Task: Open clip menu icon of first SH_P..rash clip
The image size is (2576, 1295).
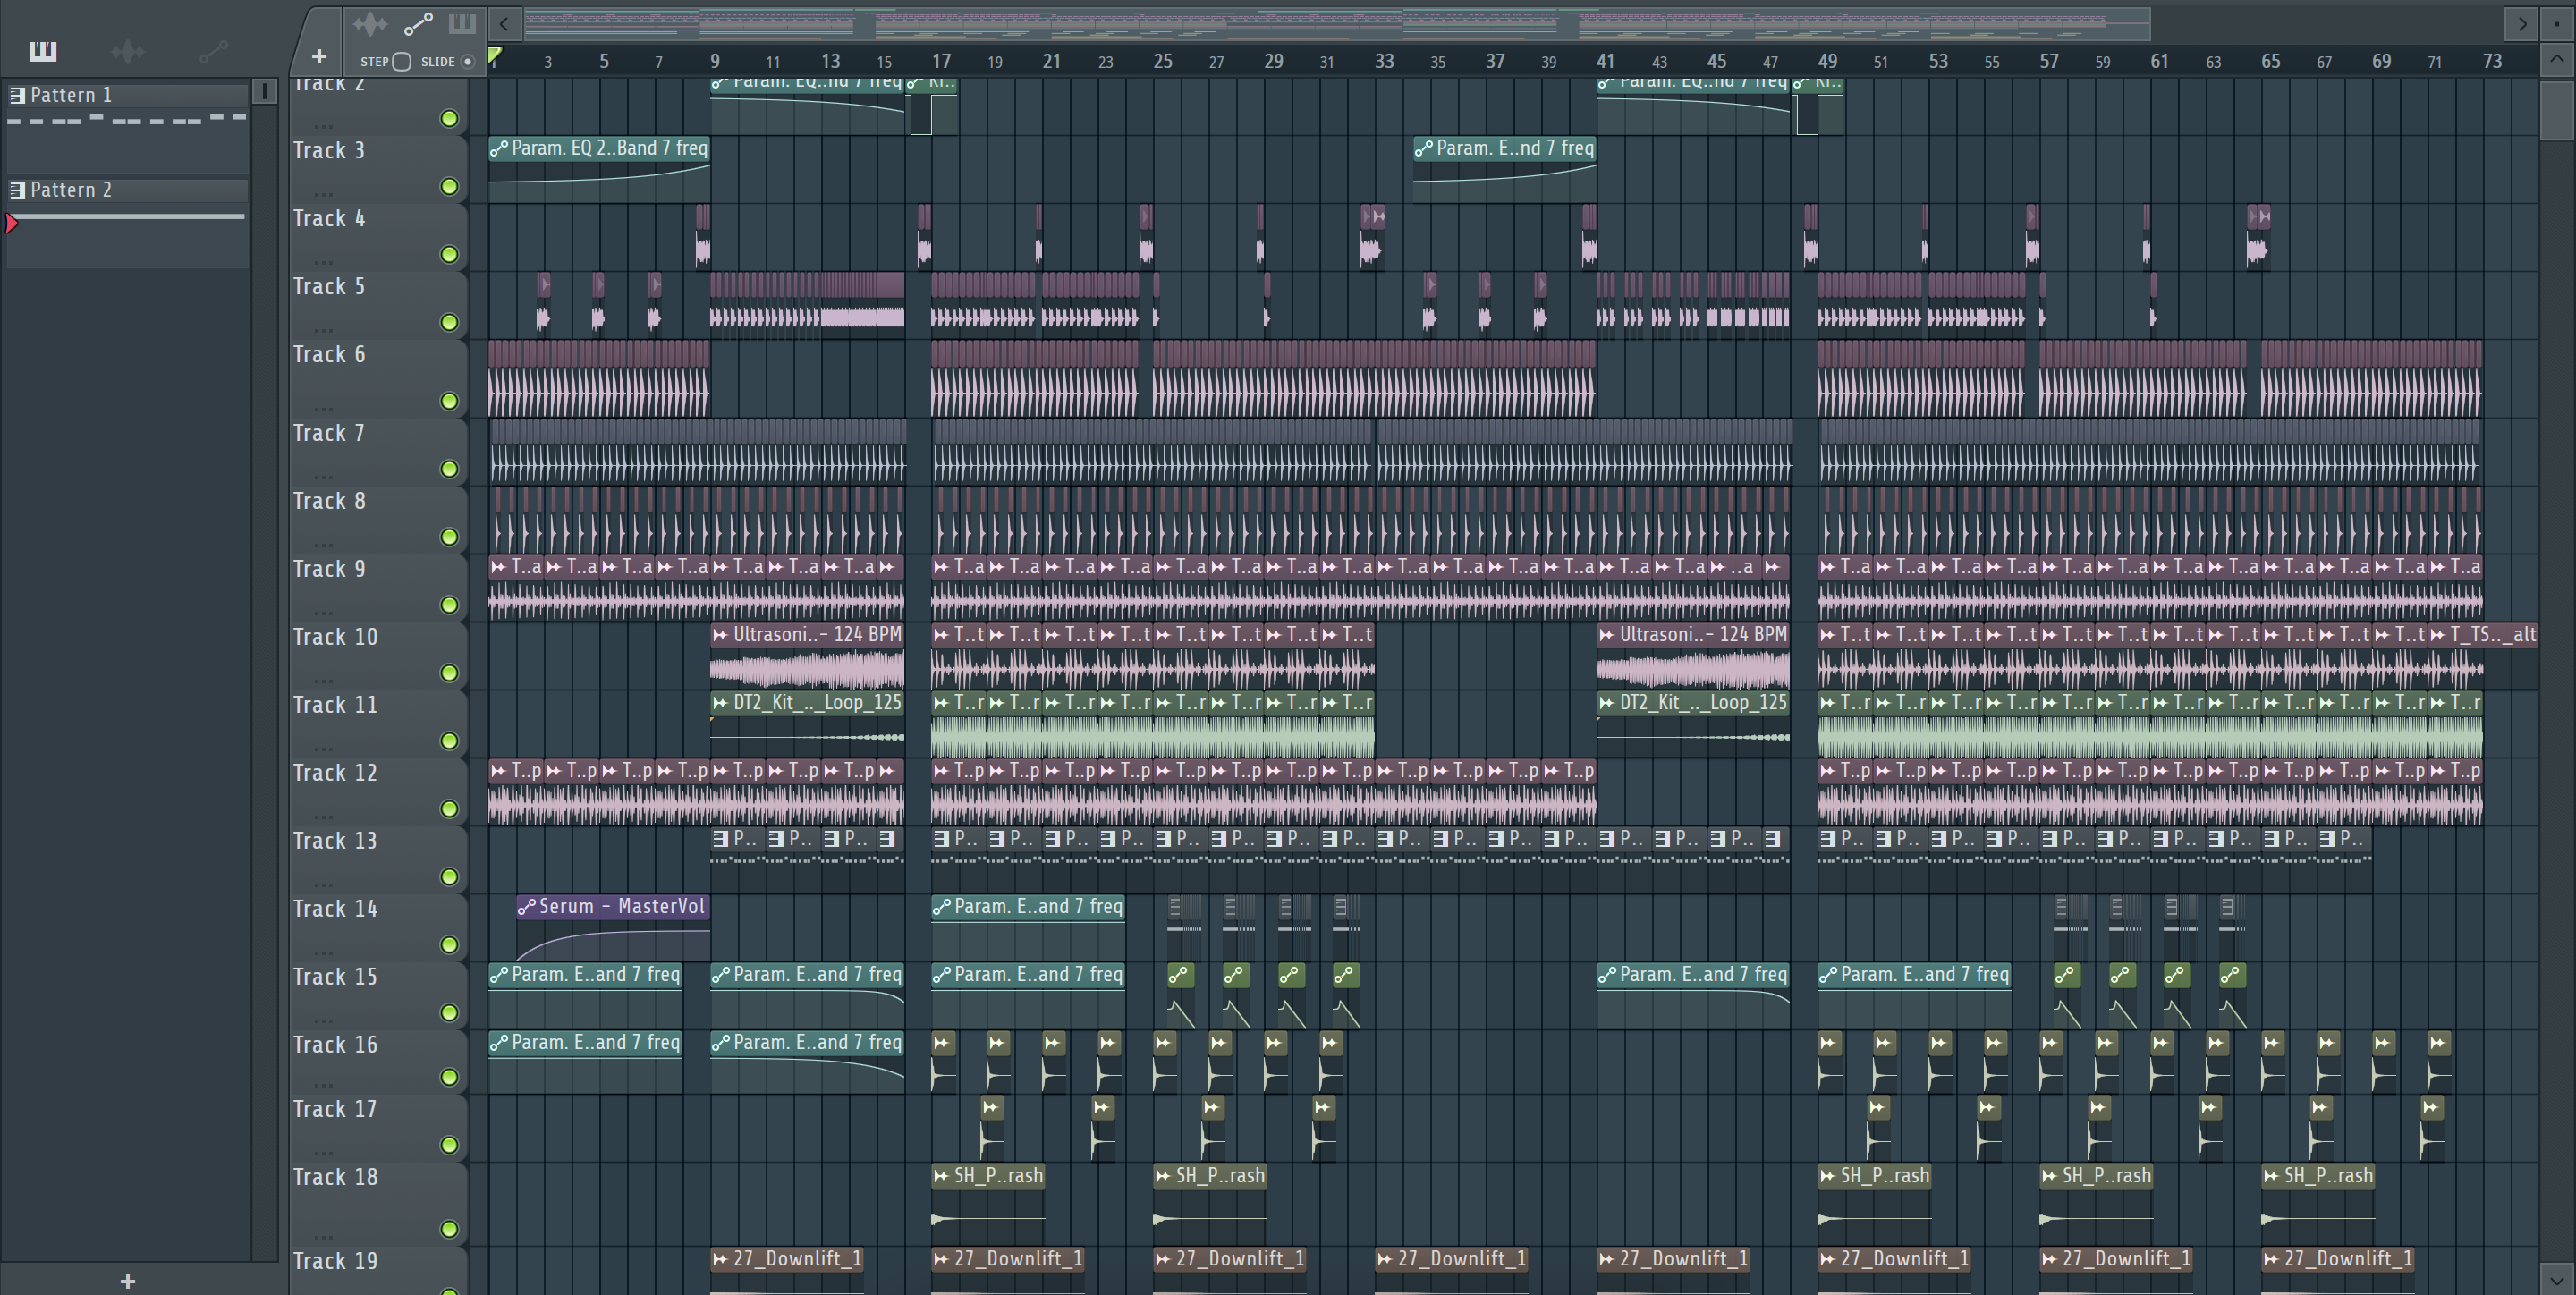Action: point(941,1176)
